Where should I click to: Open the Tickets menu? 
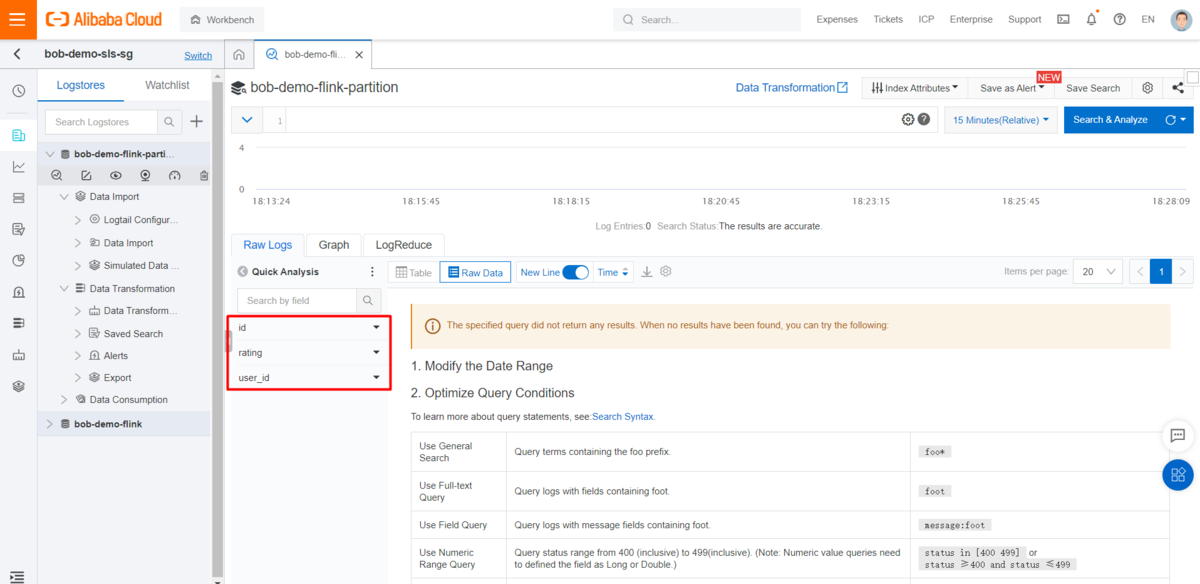[888, 19]
